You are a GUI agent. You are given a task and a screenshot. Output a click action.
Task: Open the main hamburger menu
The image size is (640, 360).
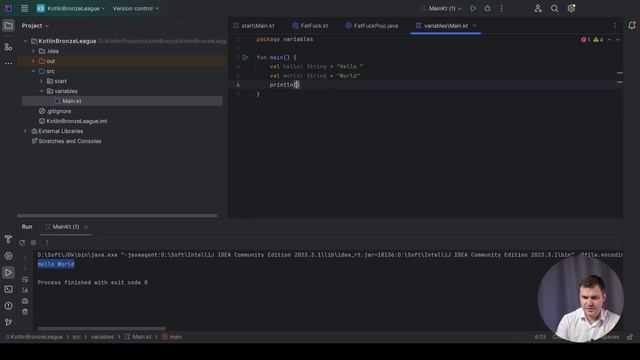point(24,8)
